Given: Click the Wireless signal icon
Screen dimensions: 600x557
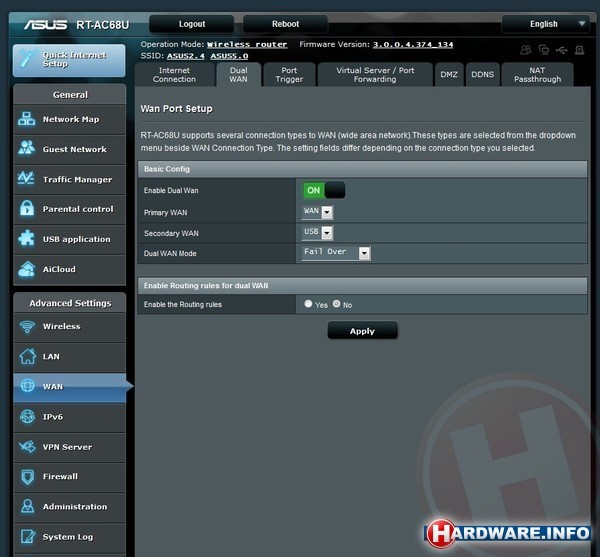Looking at the screenshot, I should [27, 326].
